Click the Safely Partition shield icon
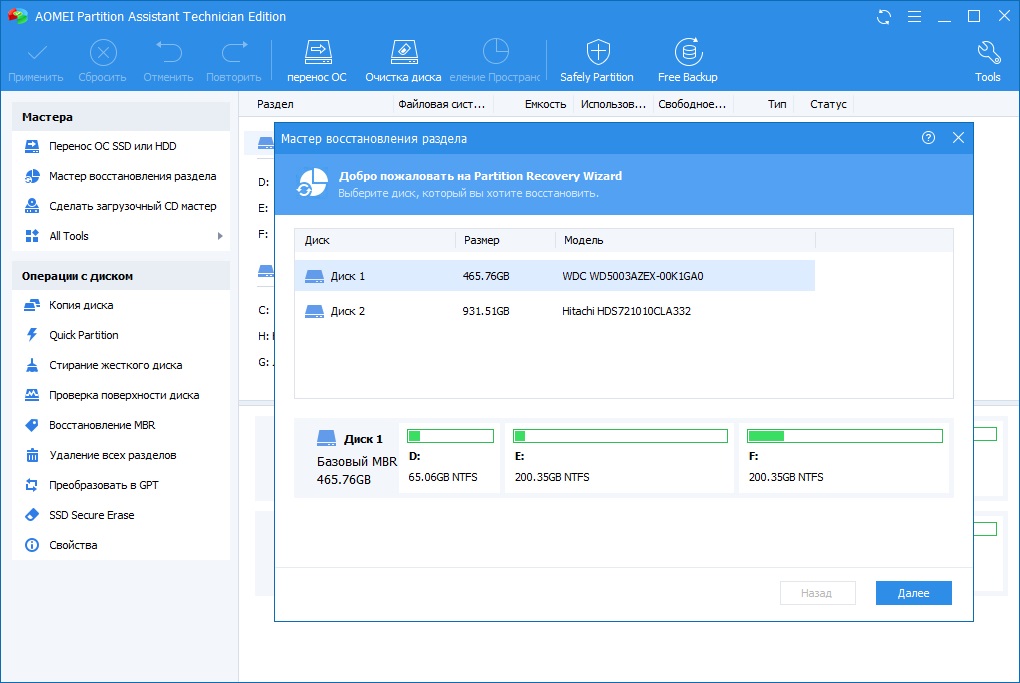Viewport: 1020px width, 683px height. [x=597, y=53]
